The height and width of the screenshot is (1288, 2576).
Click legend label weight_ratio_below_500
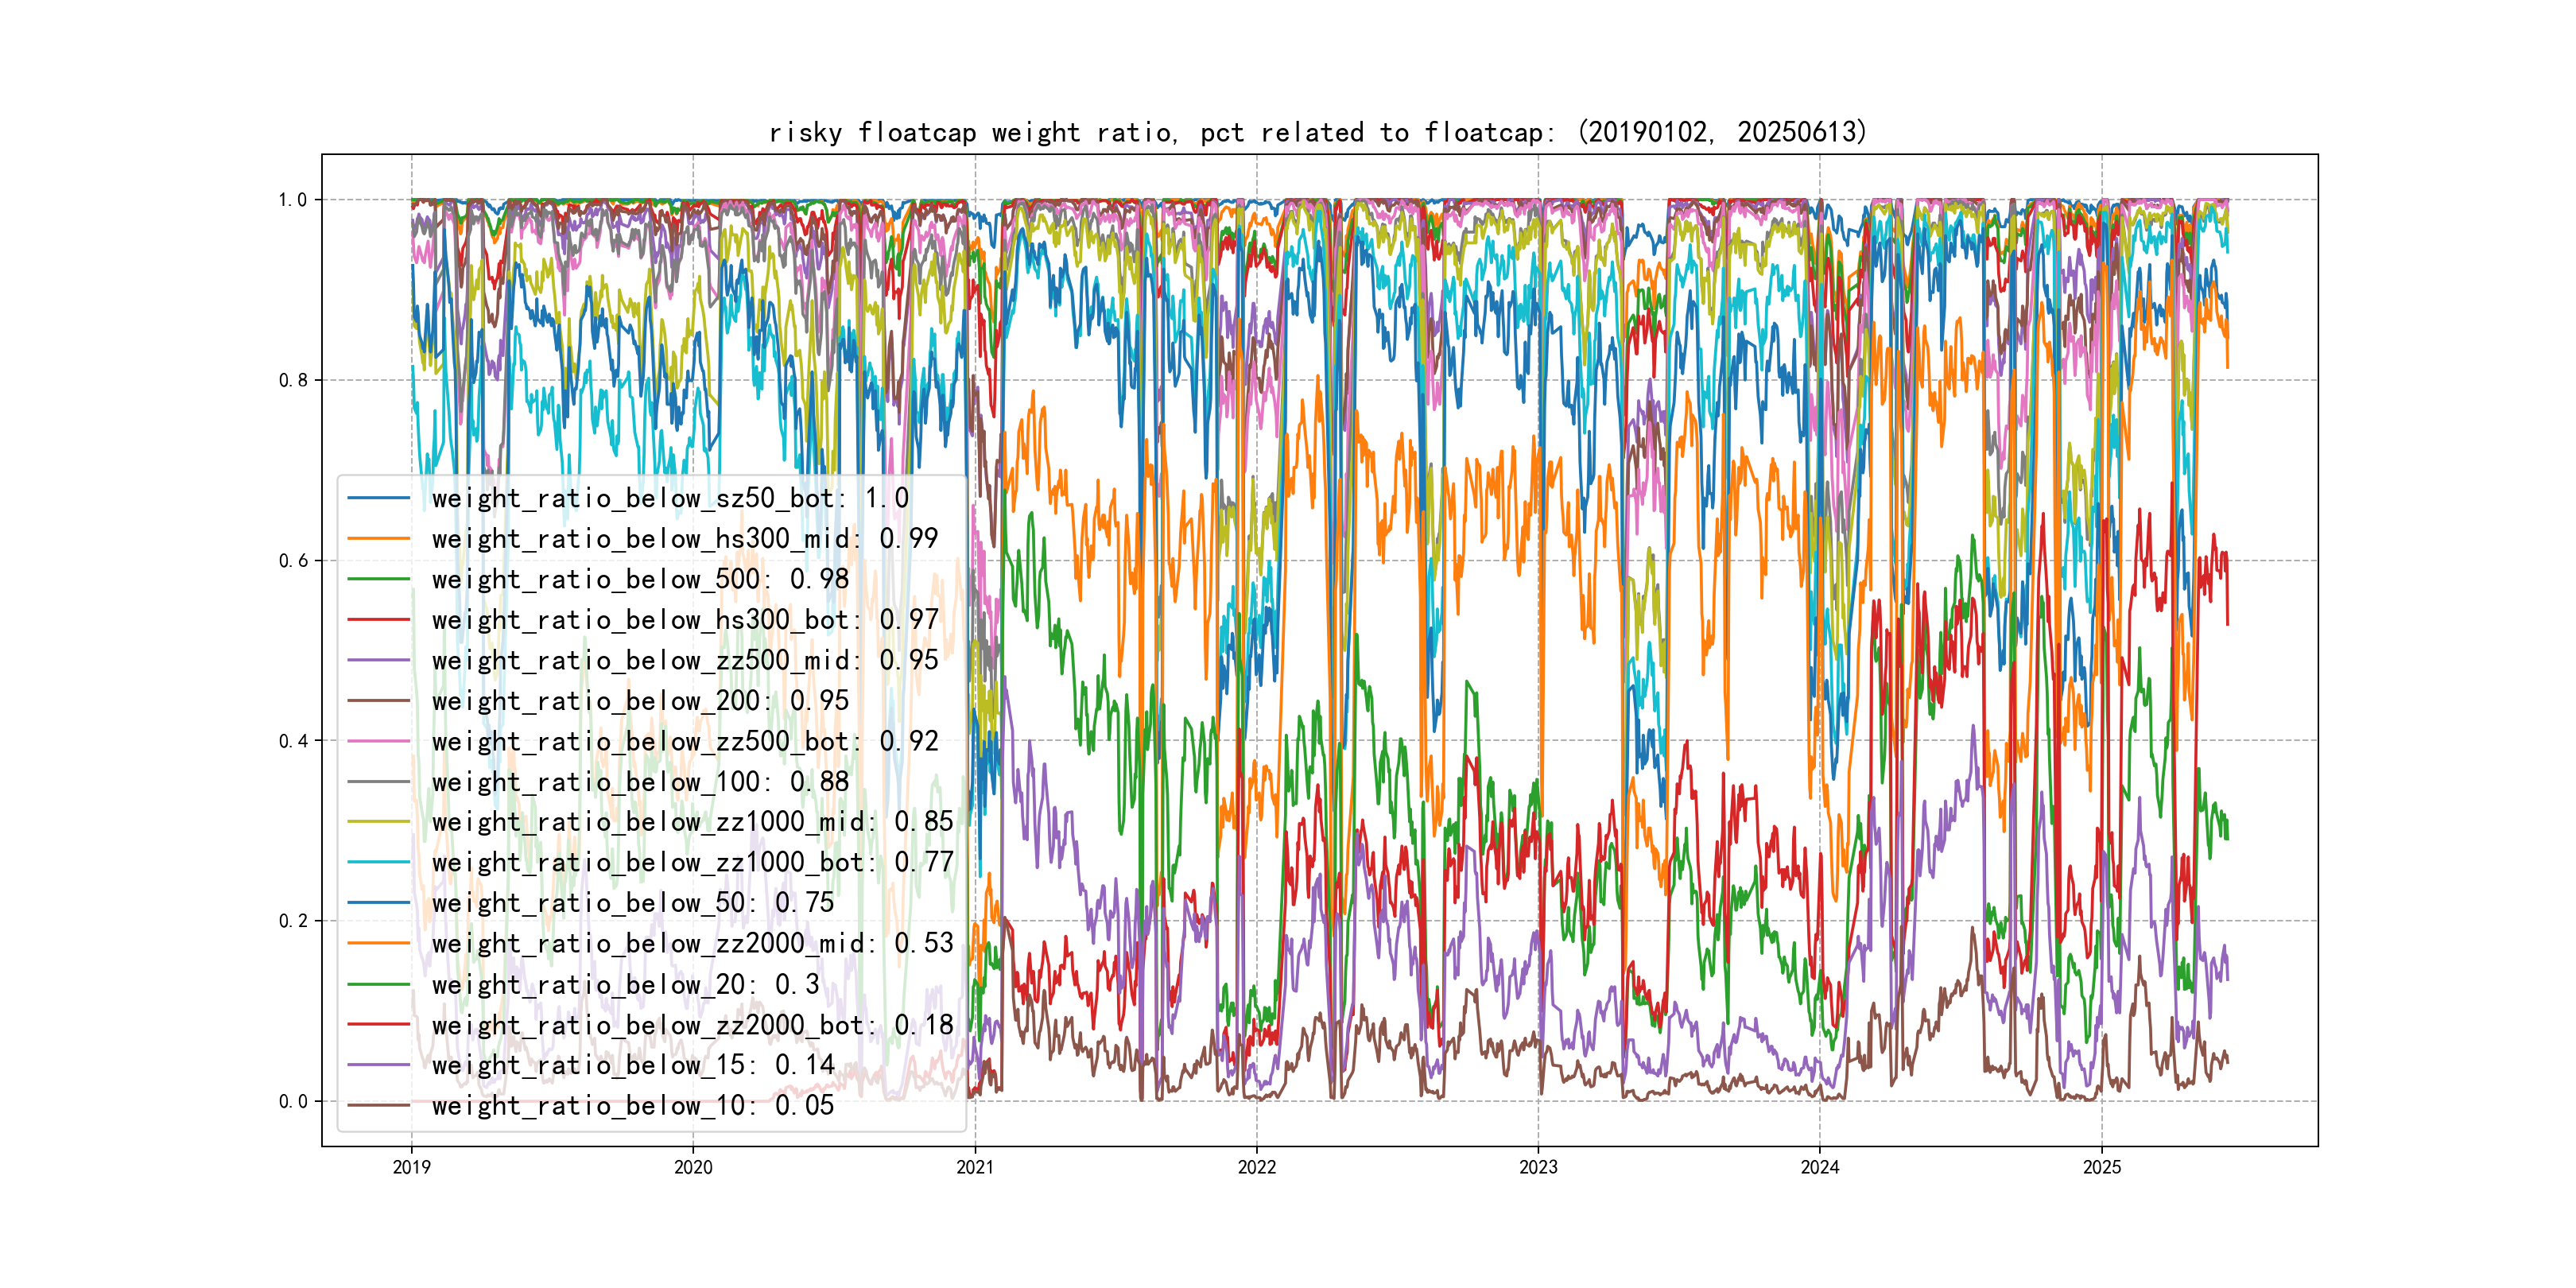pos(640,579)
